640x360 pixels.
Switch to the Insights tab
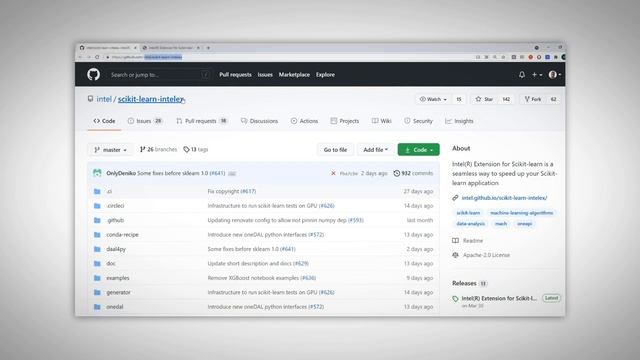459,121
